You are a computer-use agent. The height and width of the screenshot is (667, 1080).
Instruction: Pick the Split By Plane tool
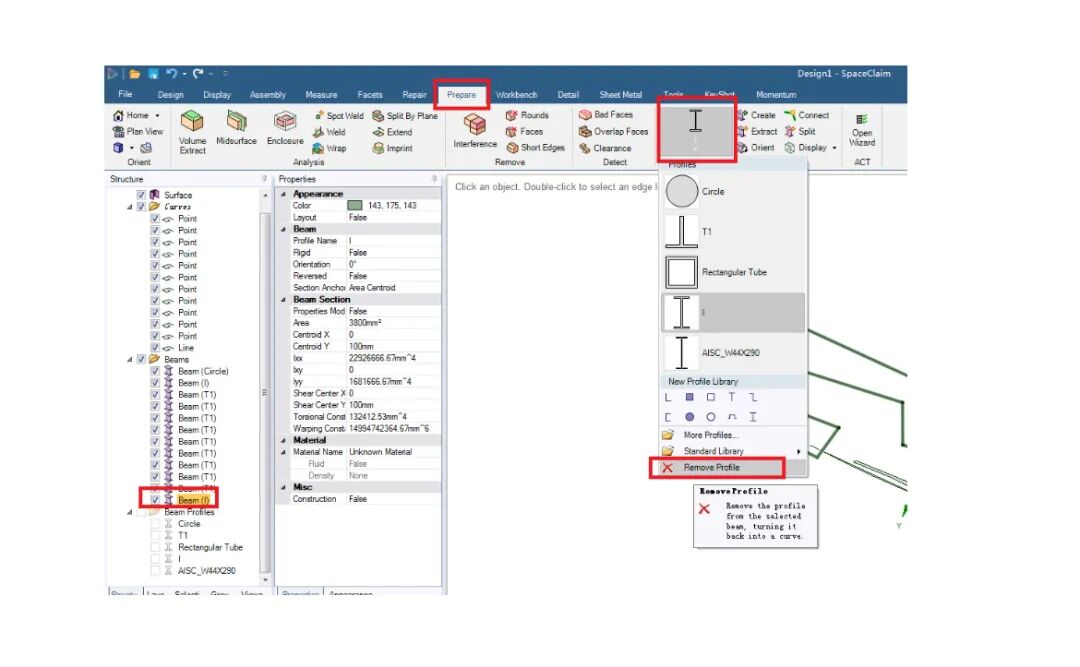pos(405,116)
